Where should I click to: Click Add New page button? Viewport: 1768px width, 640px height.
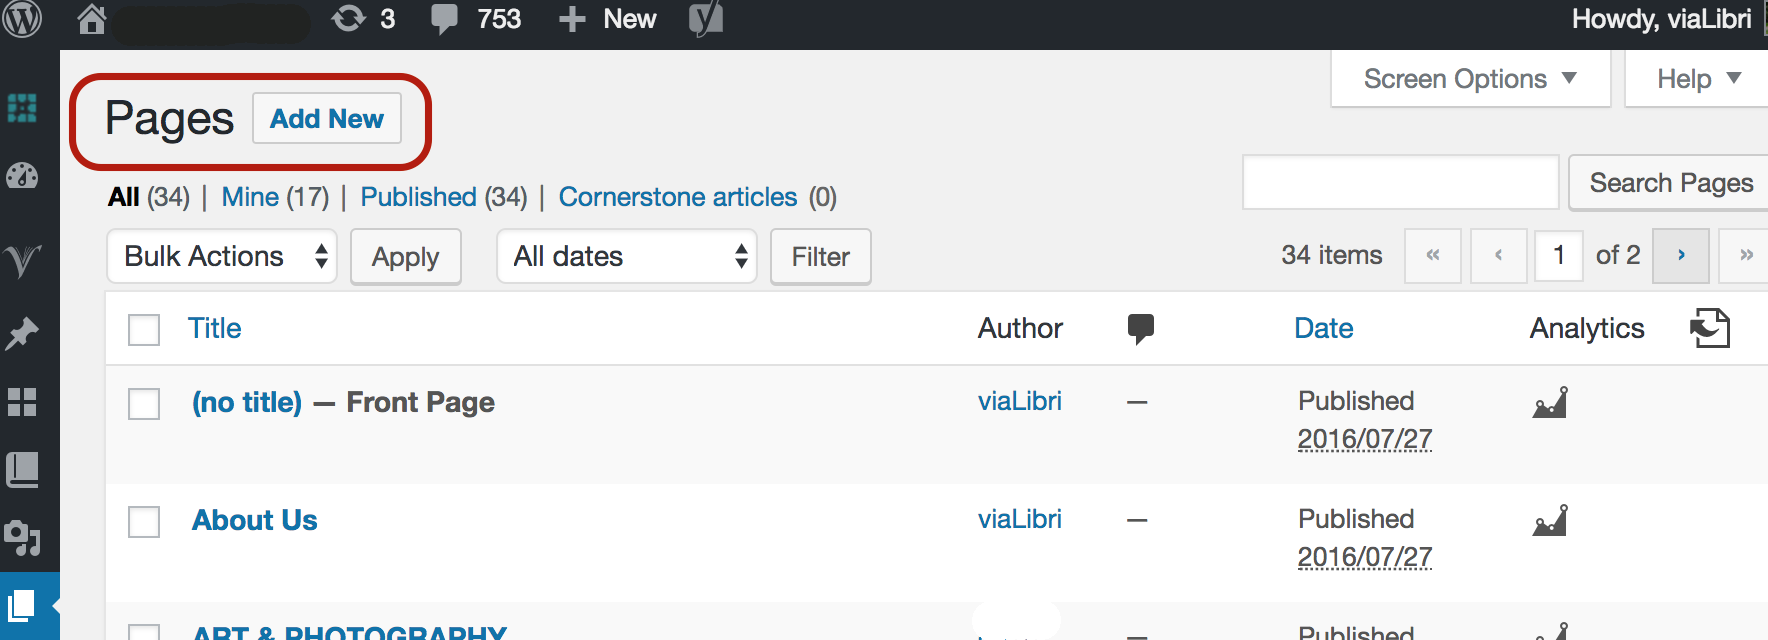point(327,118)
